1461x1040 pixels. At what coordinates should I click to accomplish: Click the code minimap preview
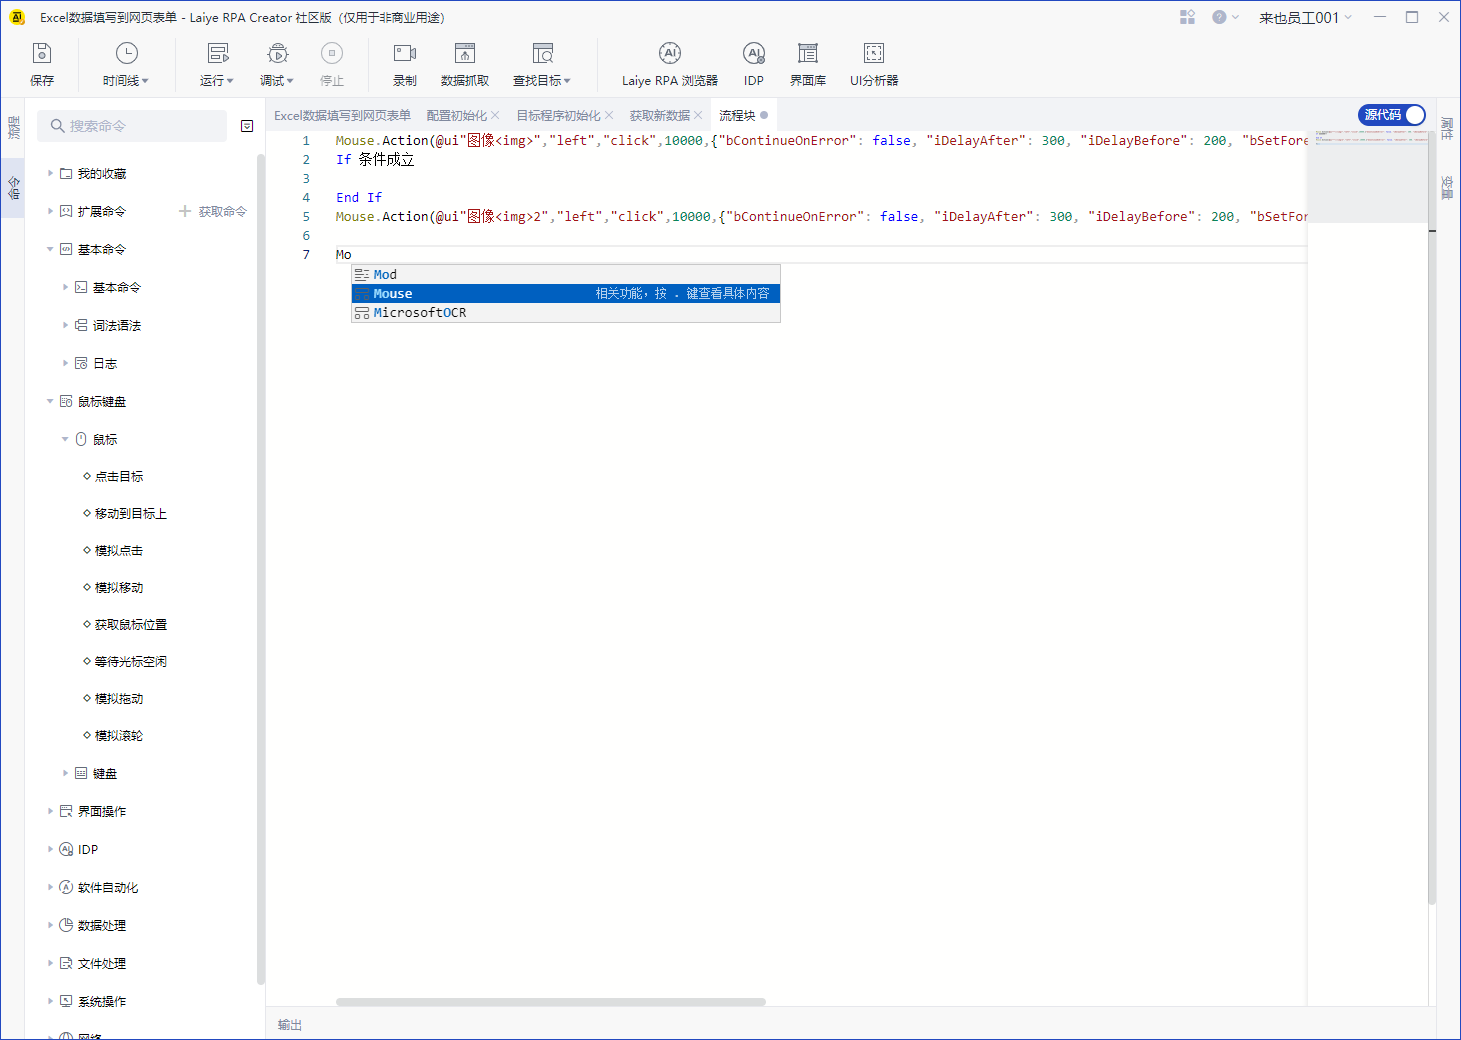(x=1368, y=175)
